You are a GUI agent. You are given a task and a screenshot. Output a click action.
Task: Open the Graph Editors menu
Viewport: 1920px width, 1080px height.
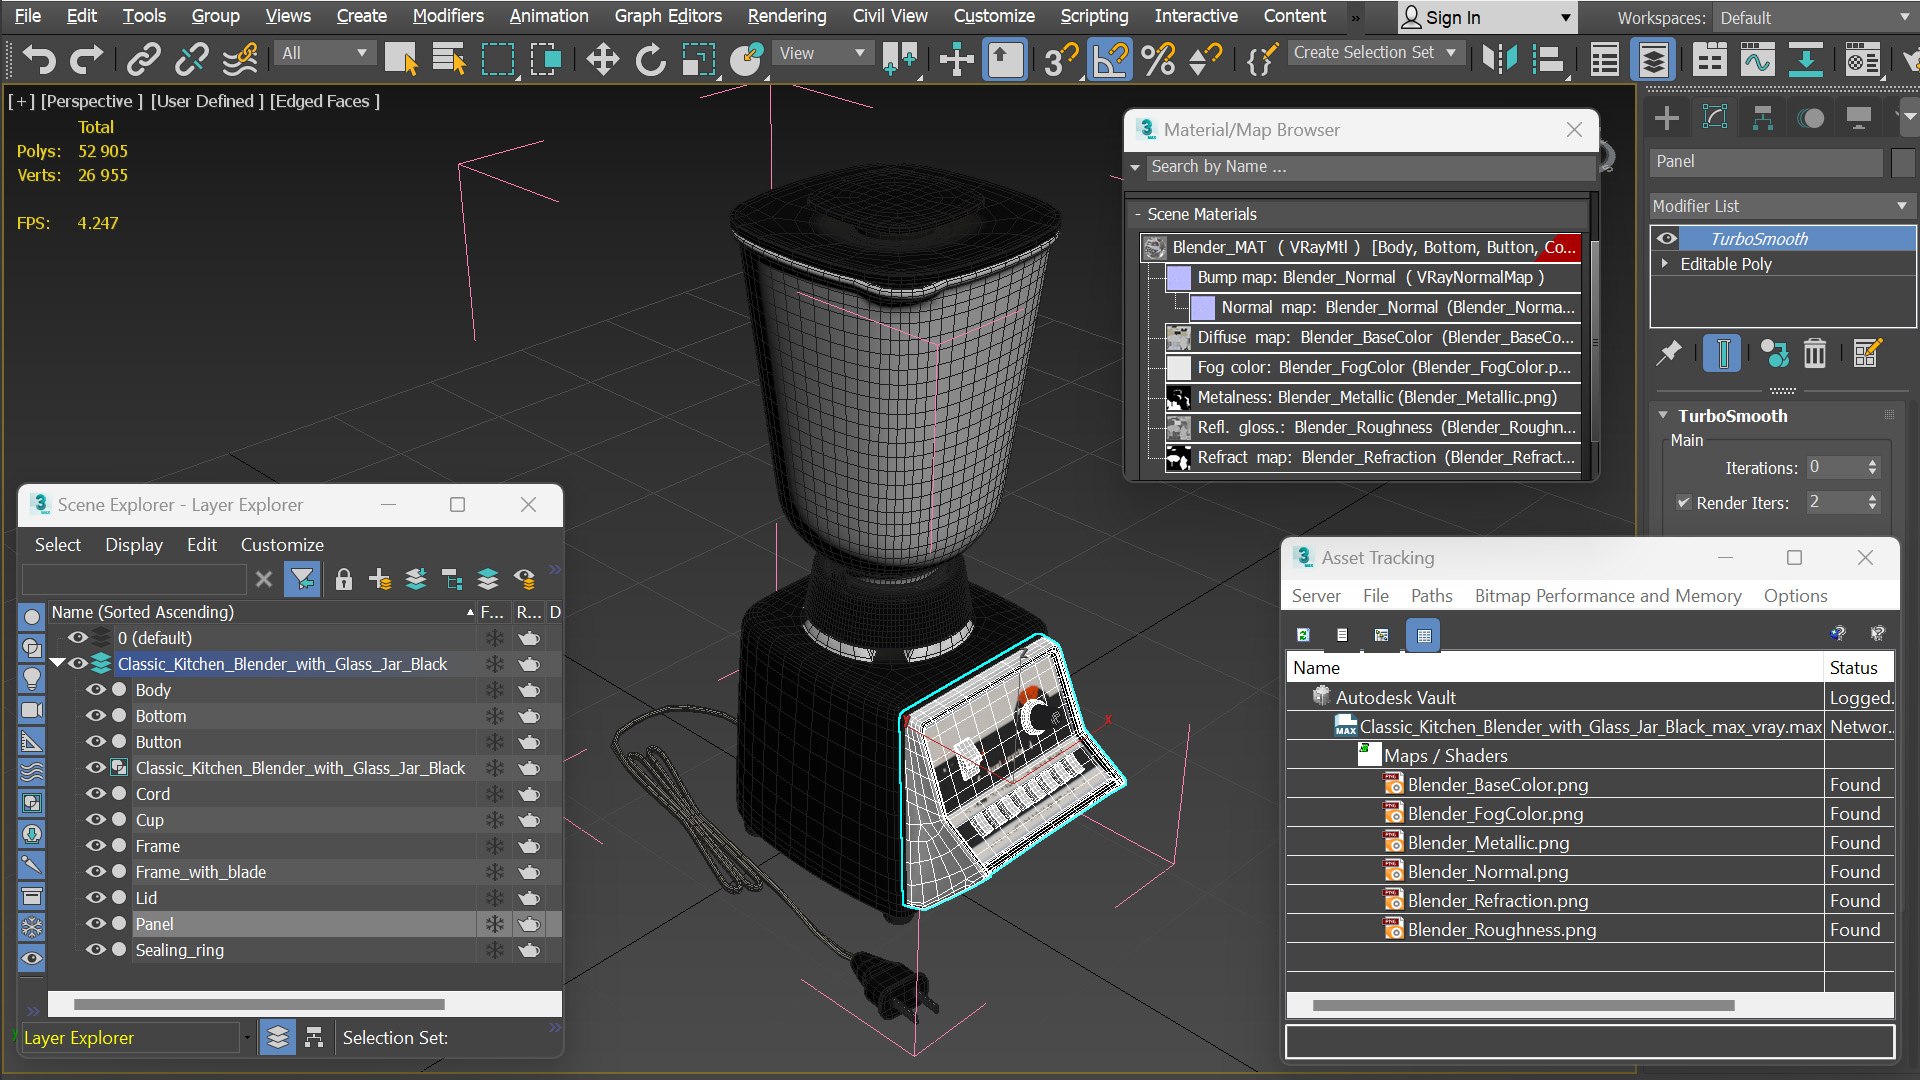[668, 16]
